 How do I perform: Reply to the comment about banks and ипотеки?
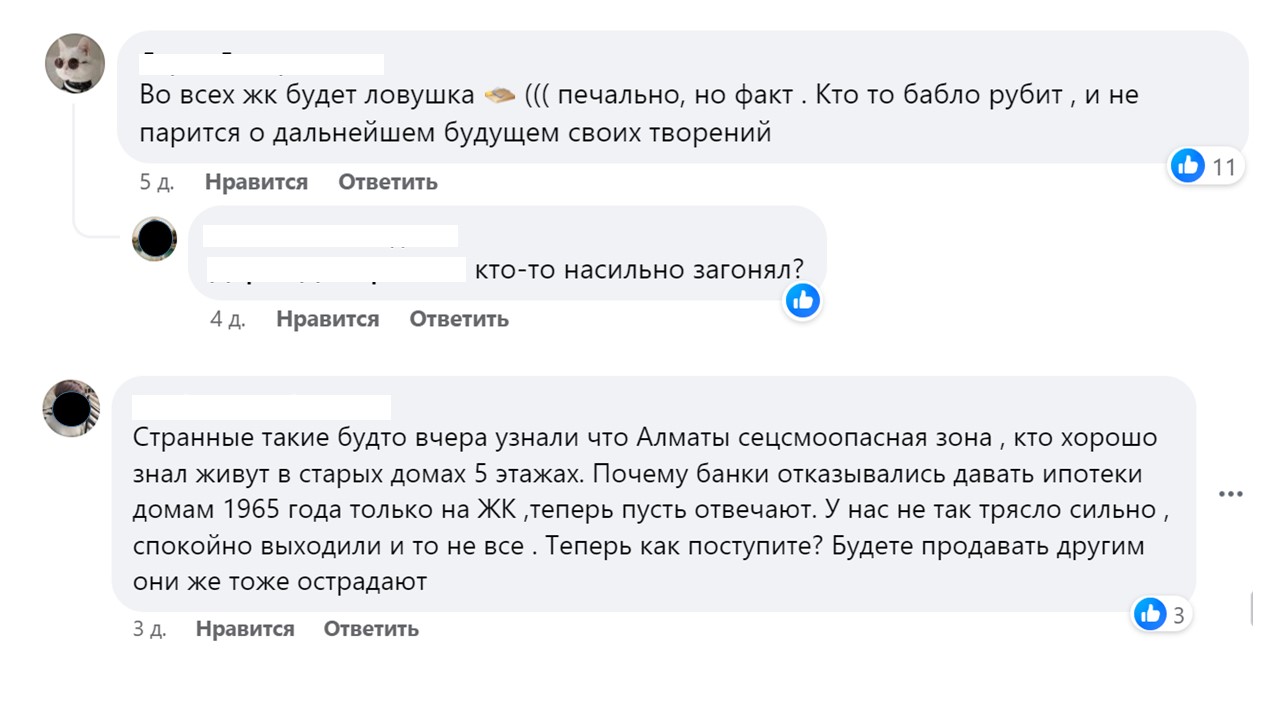(371, 629)
